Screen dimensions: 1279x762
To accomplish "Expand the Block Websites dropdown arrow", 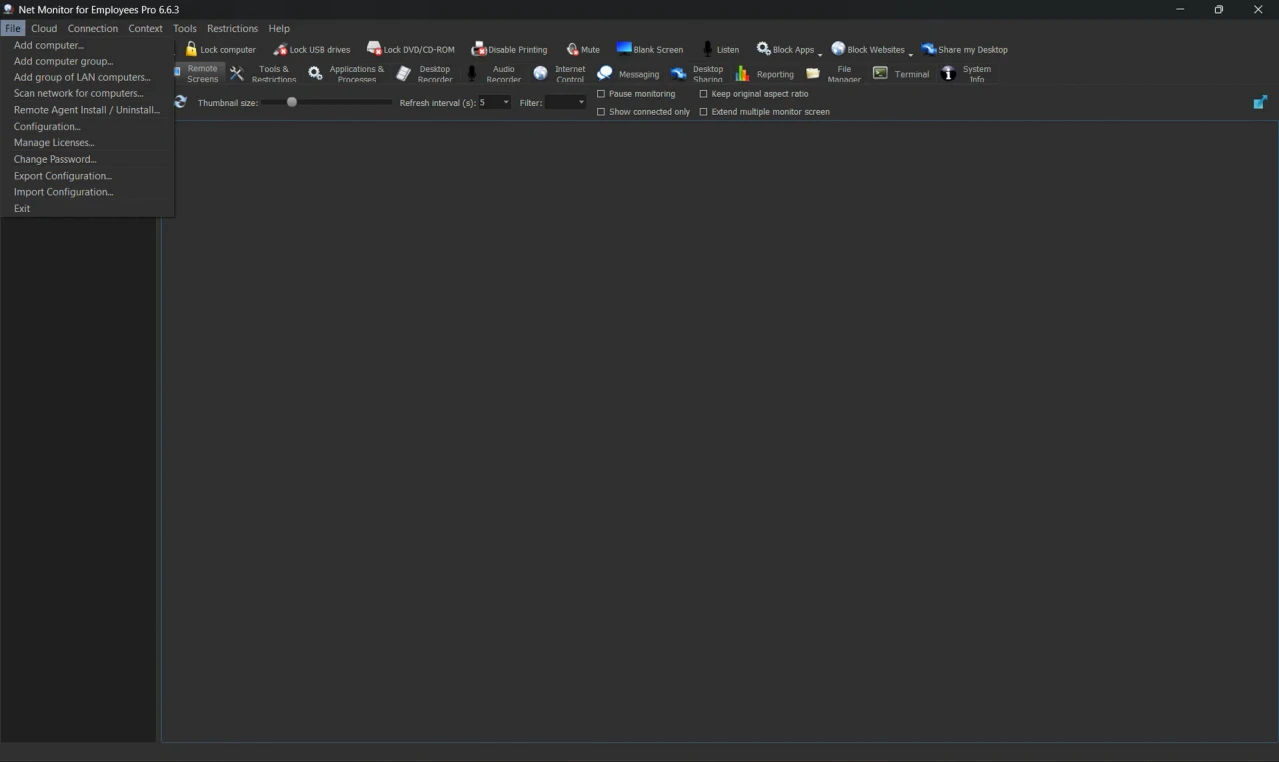I will click(x=910, y=53).
